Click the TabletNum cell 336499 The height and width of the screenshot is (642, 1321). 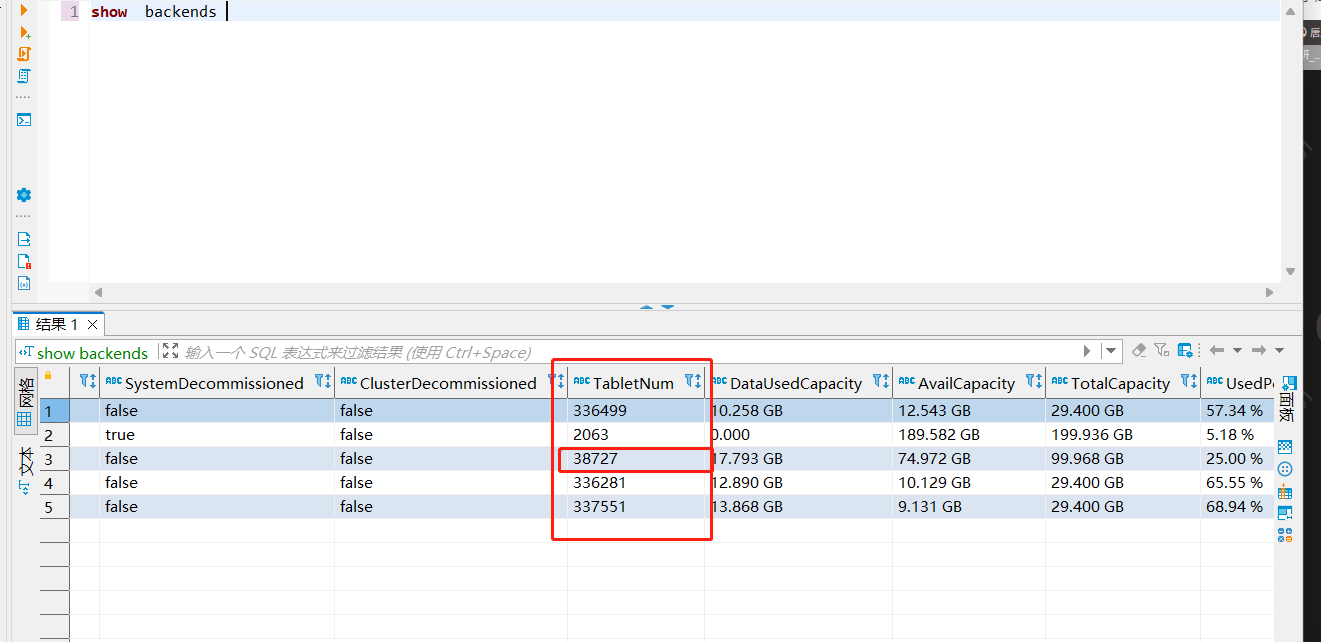(x=636, y=411)
